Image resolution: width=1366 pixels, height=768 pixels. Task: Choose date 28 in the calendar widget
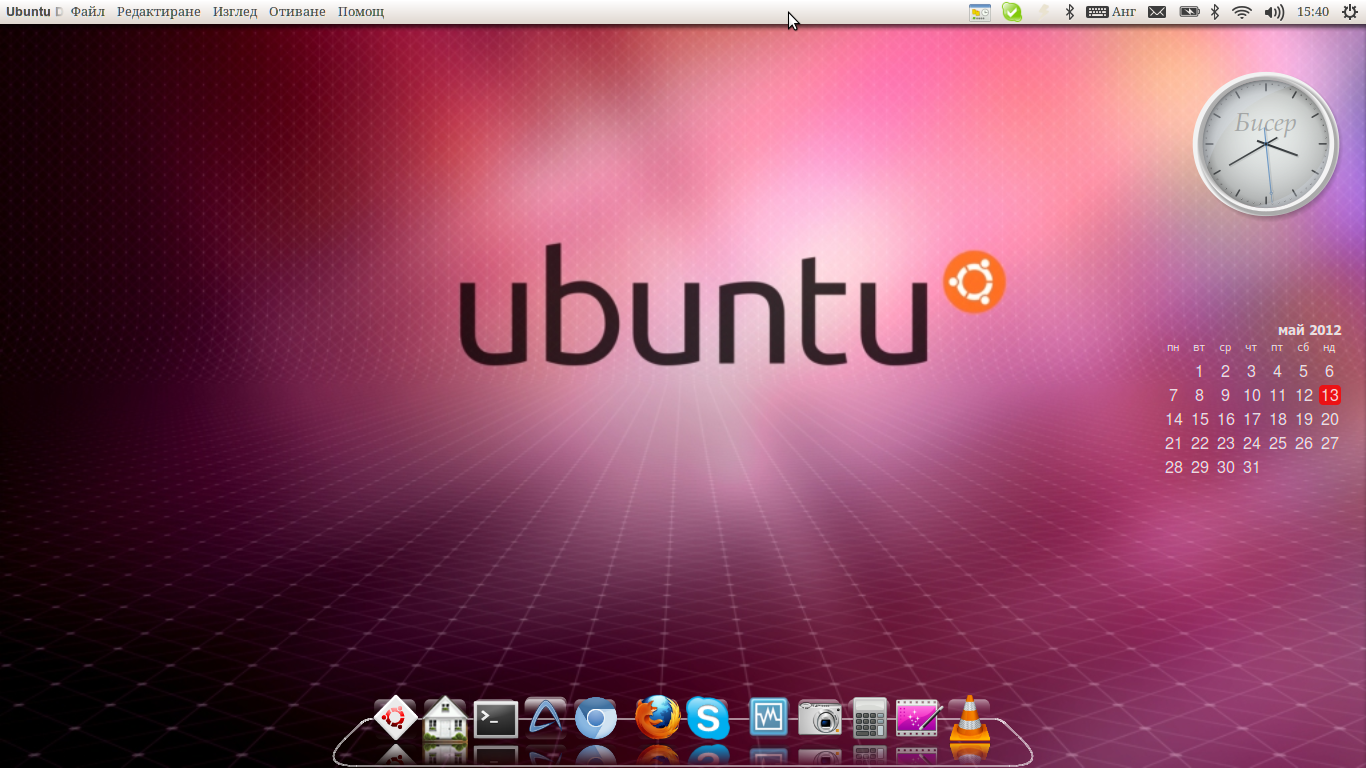point(1173,467)
